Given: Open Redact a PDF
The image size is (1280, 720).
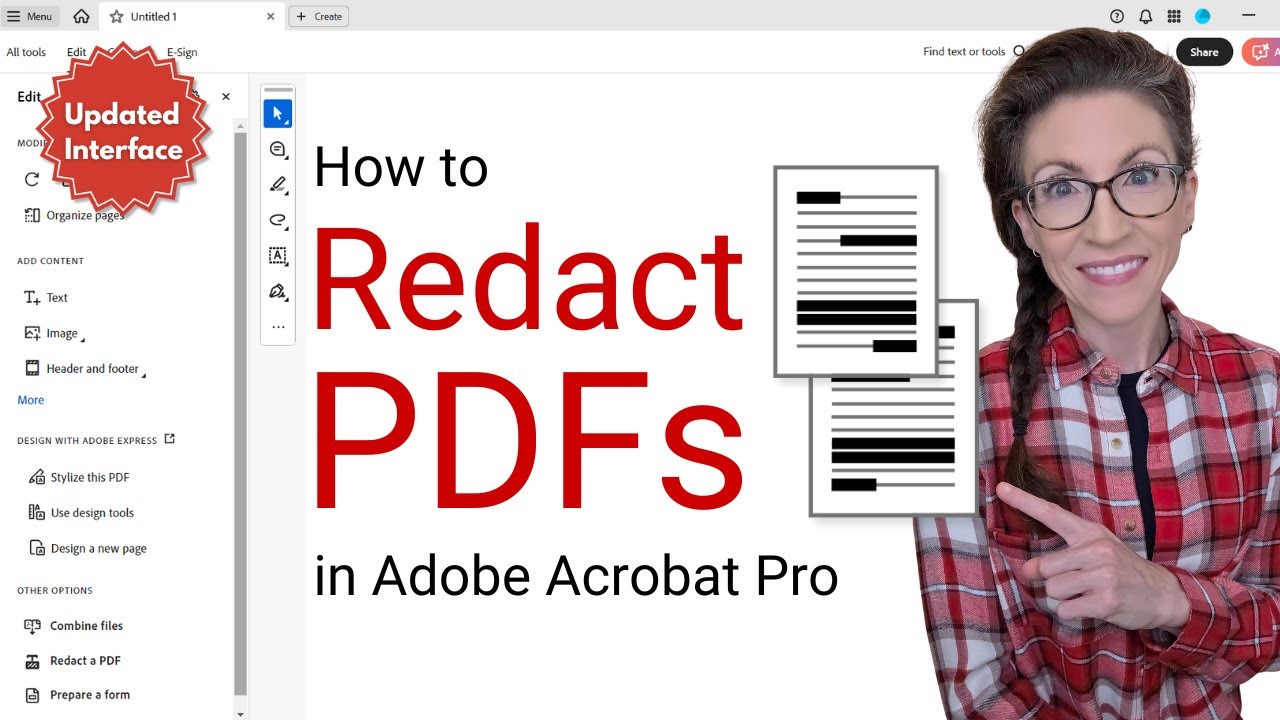Looking at the screenshot, I should 72,661.
